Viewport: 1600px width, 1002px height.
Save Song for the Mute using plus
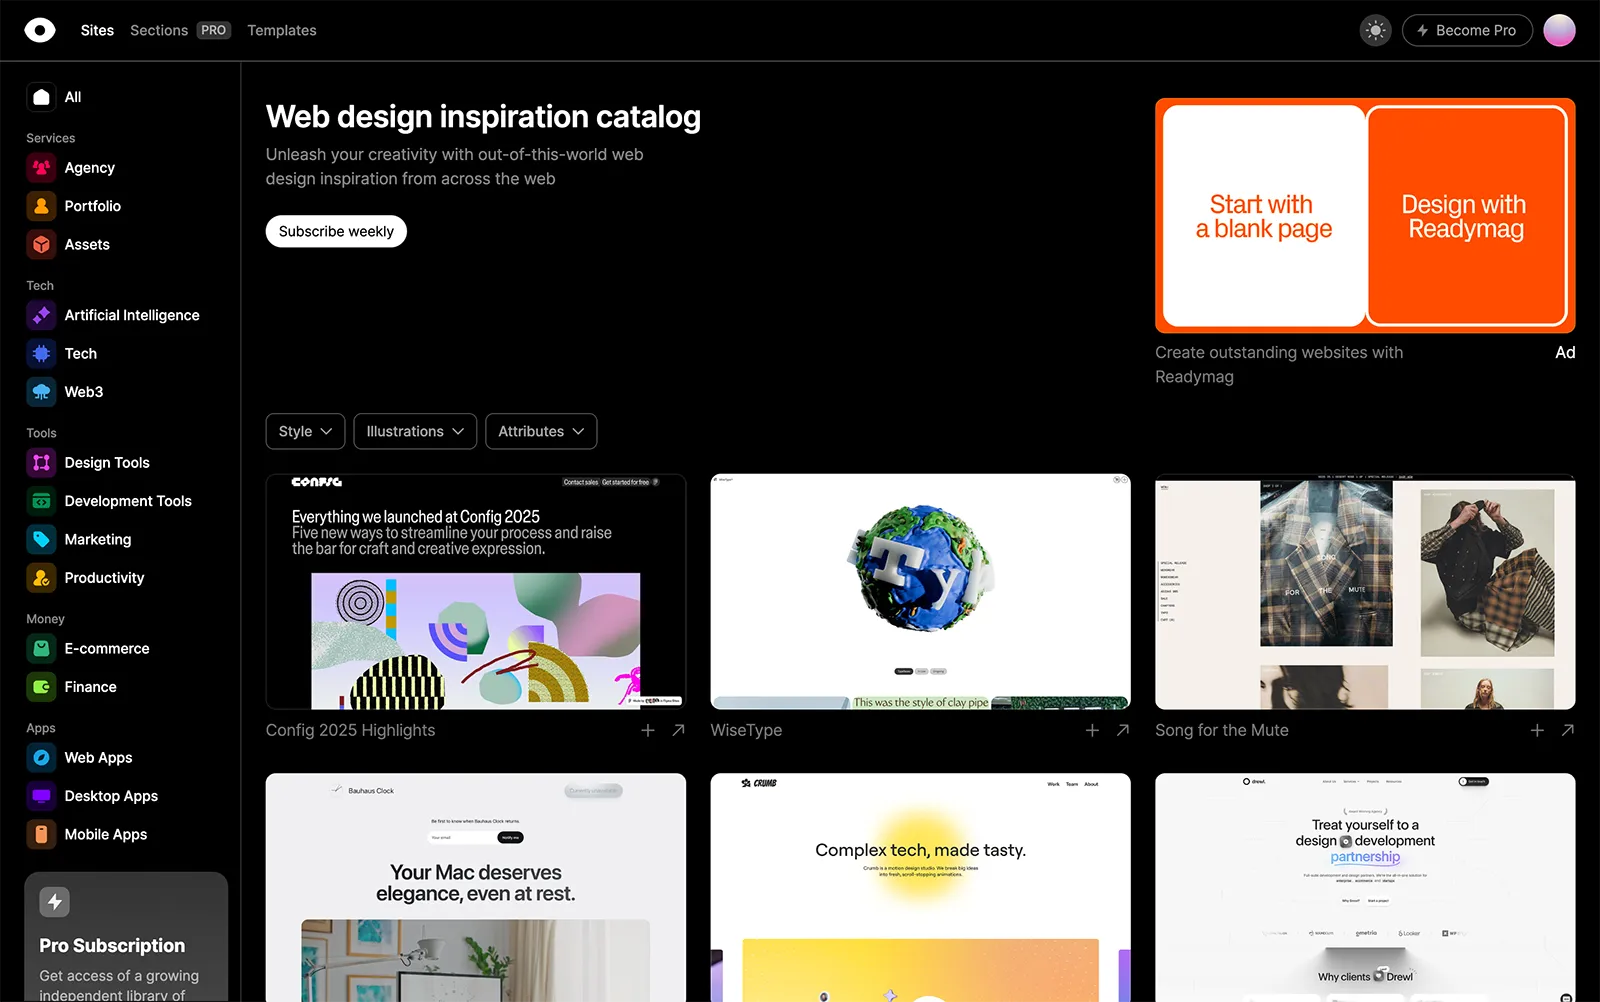[x=1537, y=731]
